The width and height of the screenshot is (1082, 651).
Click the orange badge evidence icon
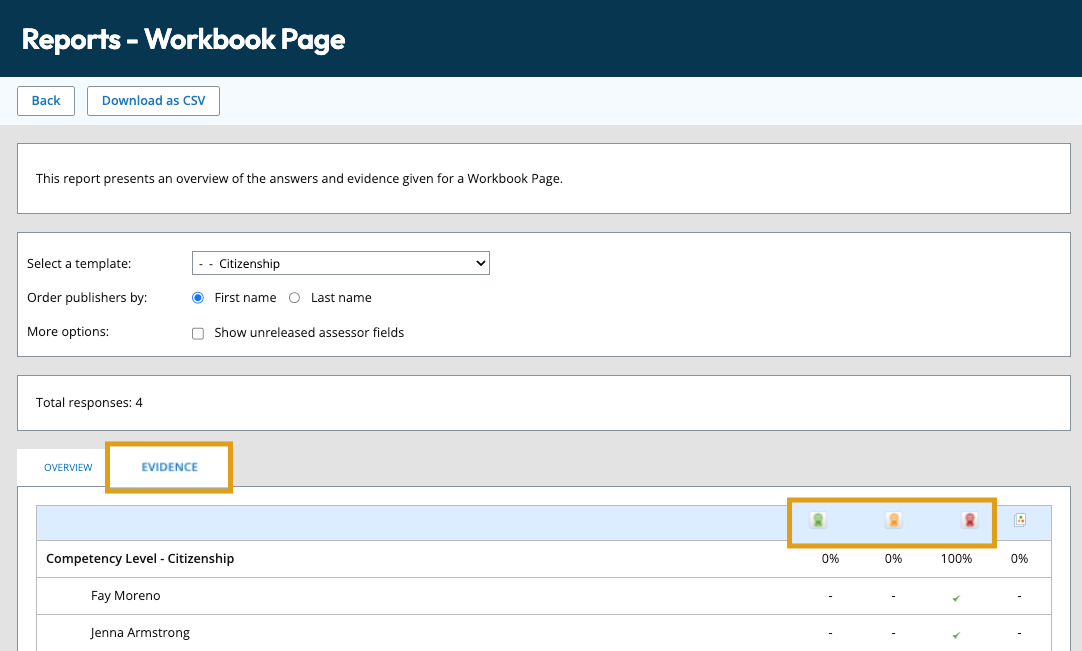[x=894, y=520]
